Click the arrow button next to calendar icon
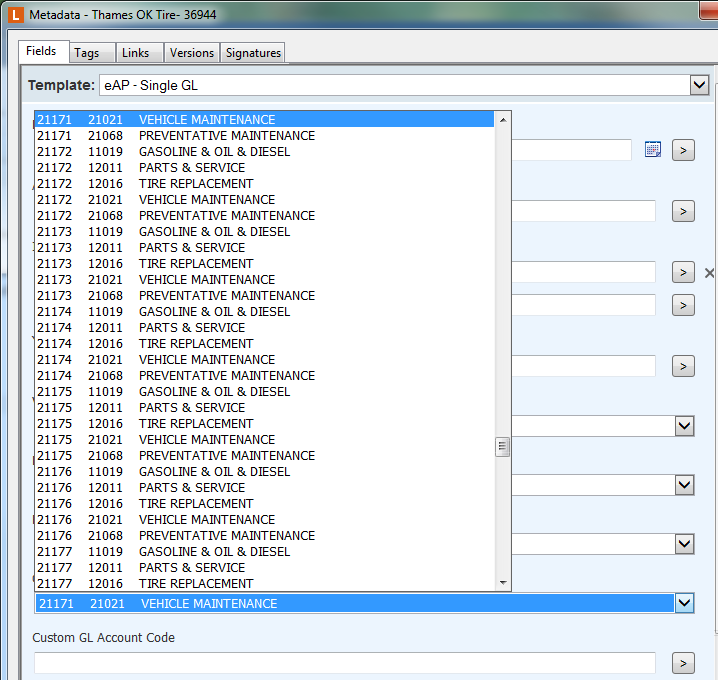Screen dimensions: 718x680 coord(683,150)
